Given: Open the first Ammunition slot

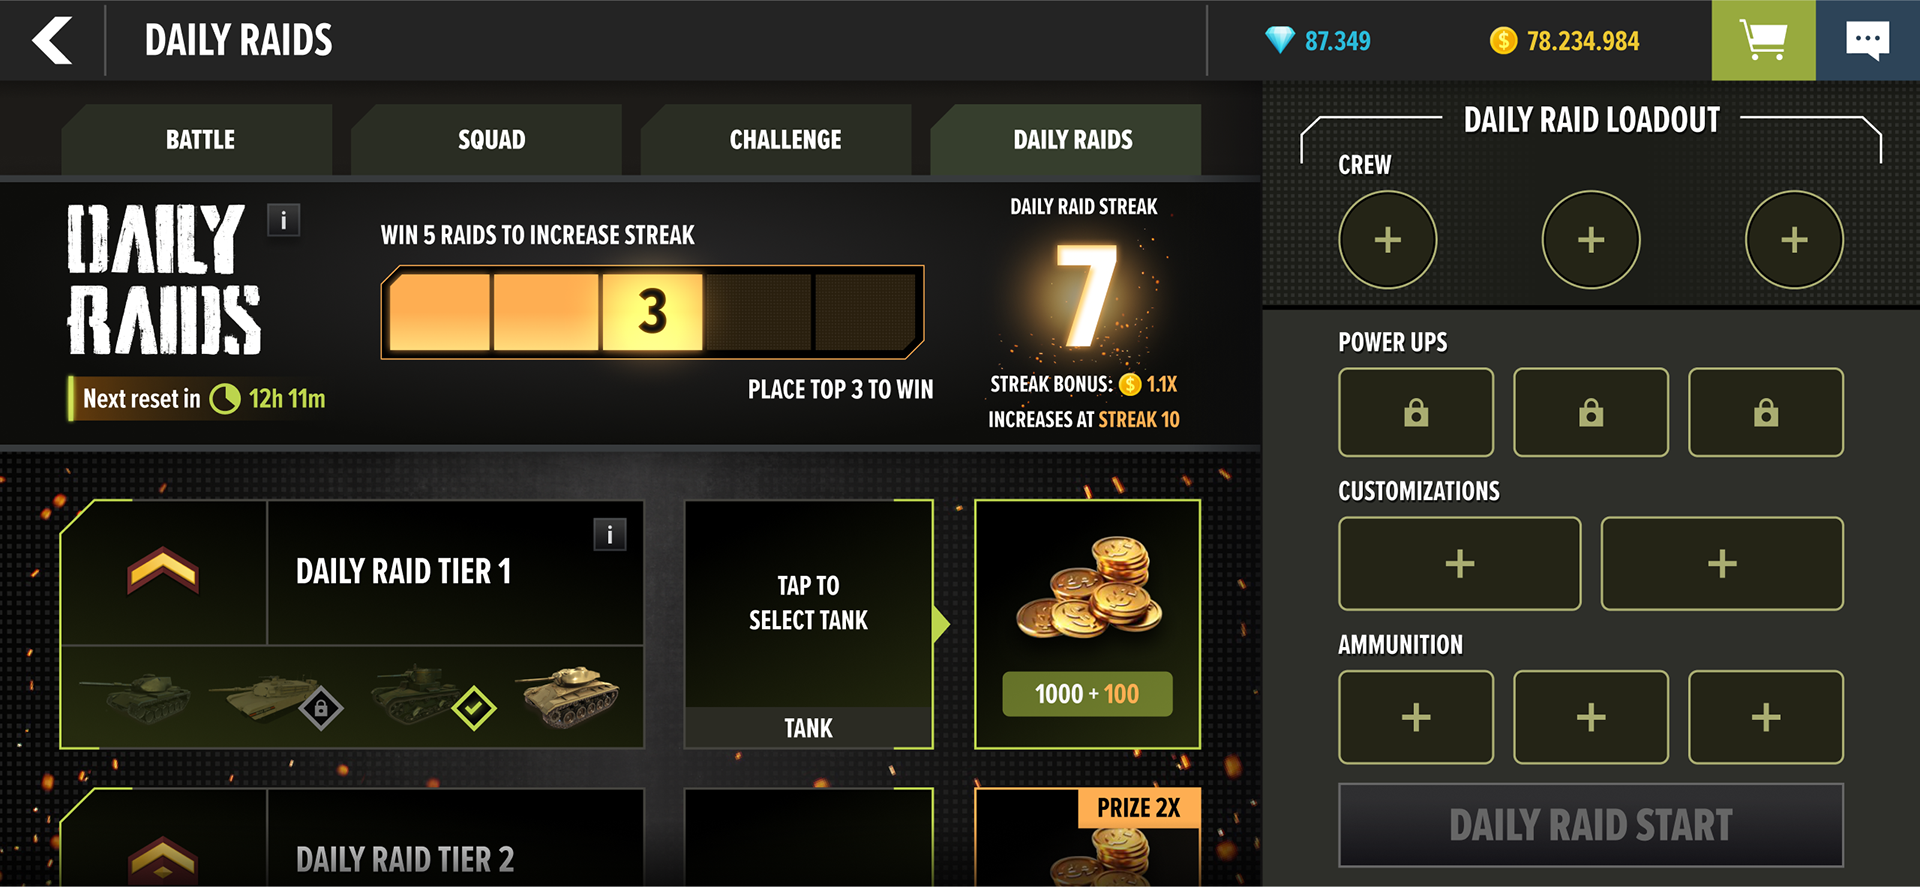Looking at the screenshot, I should pos(1416,717).
